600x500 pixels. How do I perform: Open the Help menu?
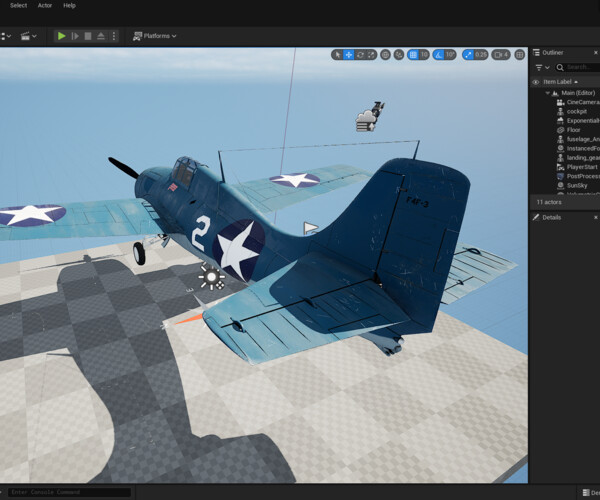(x=69, y=5)
